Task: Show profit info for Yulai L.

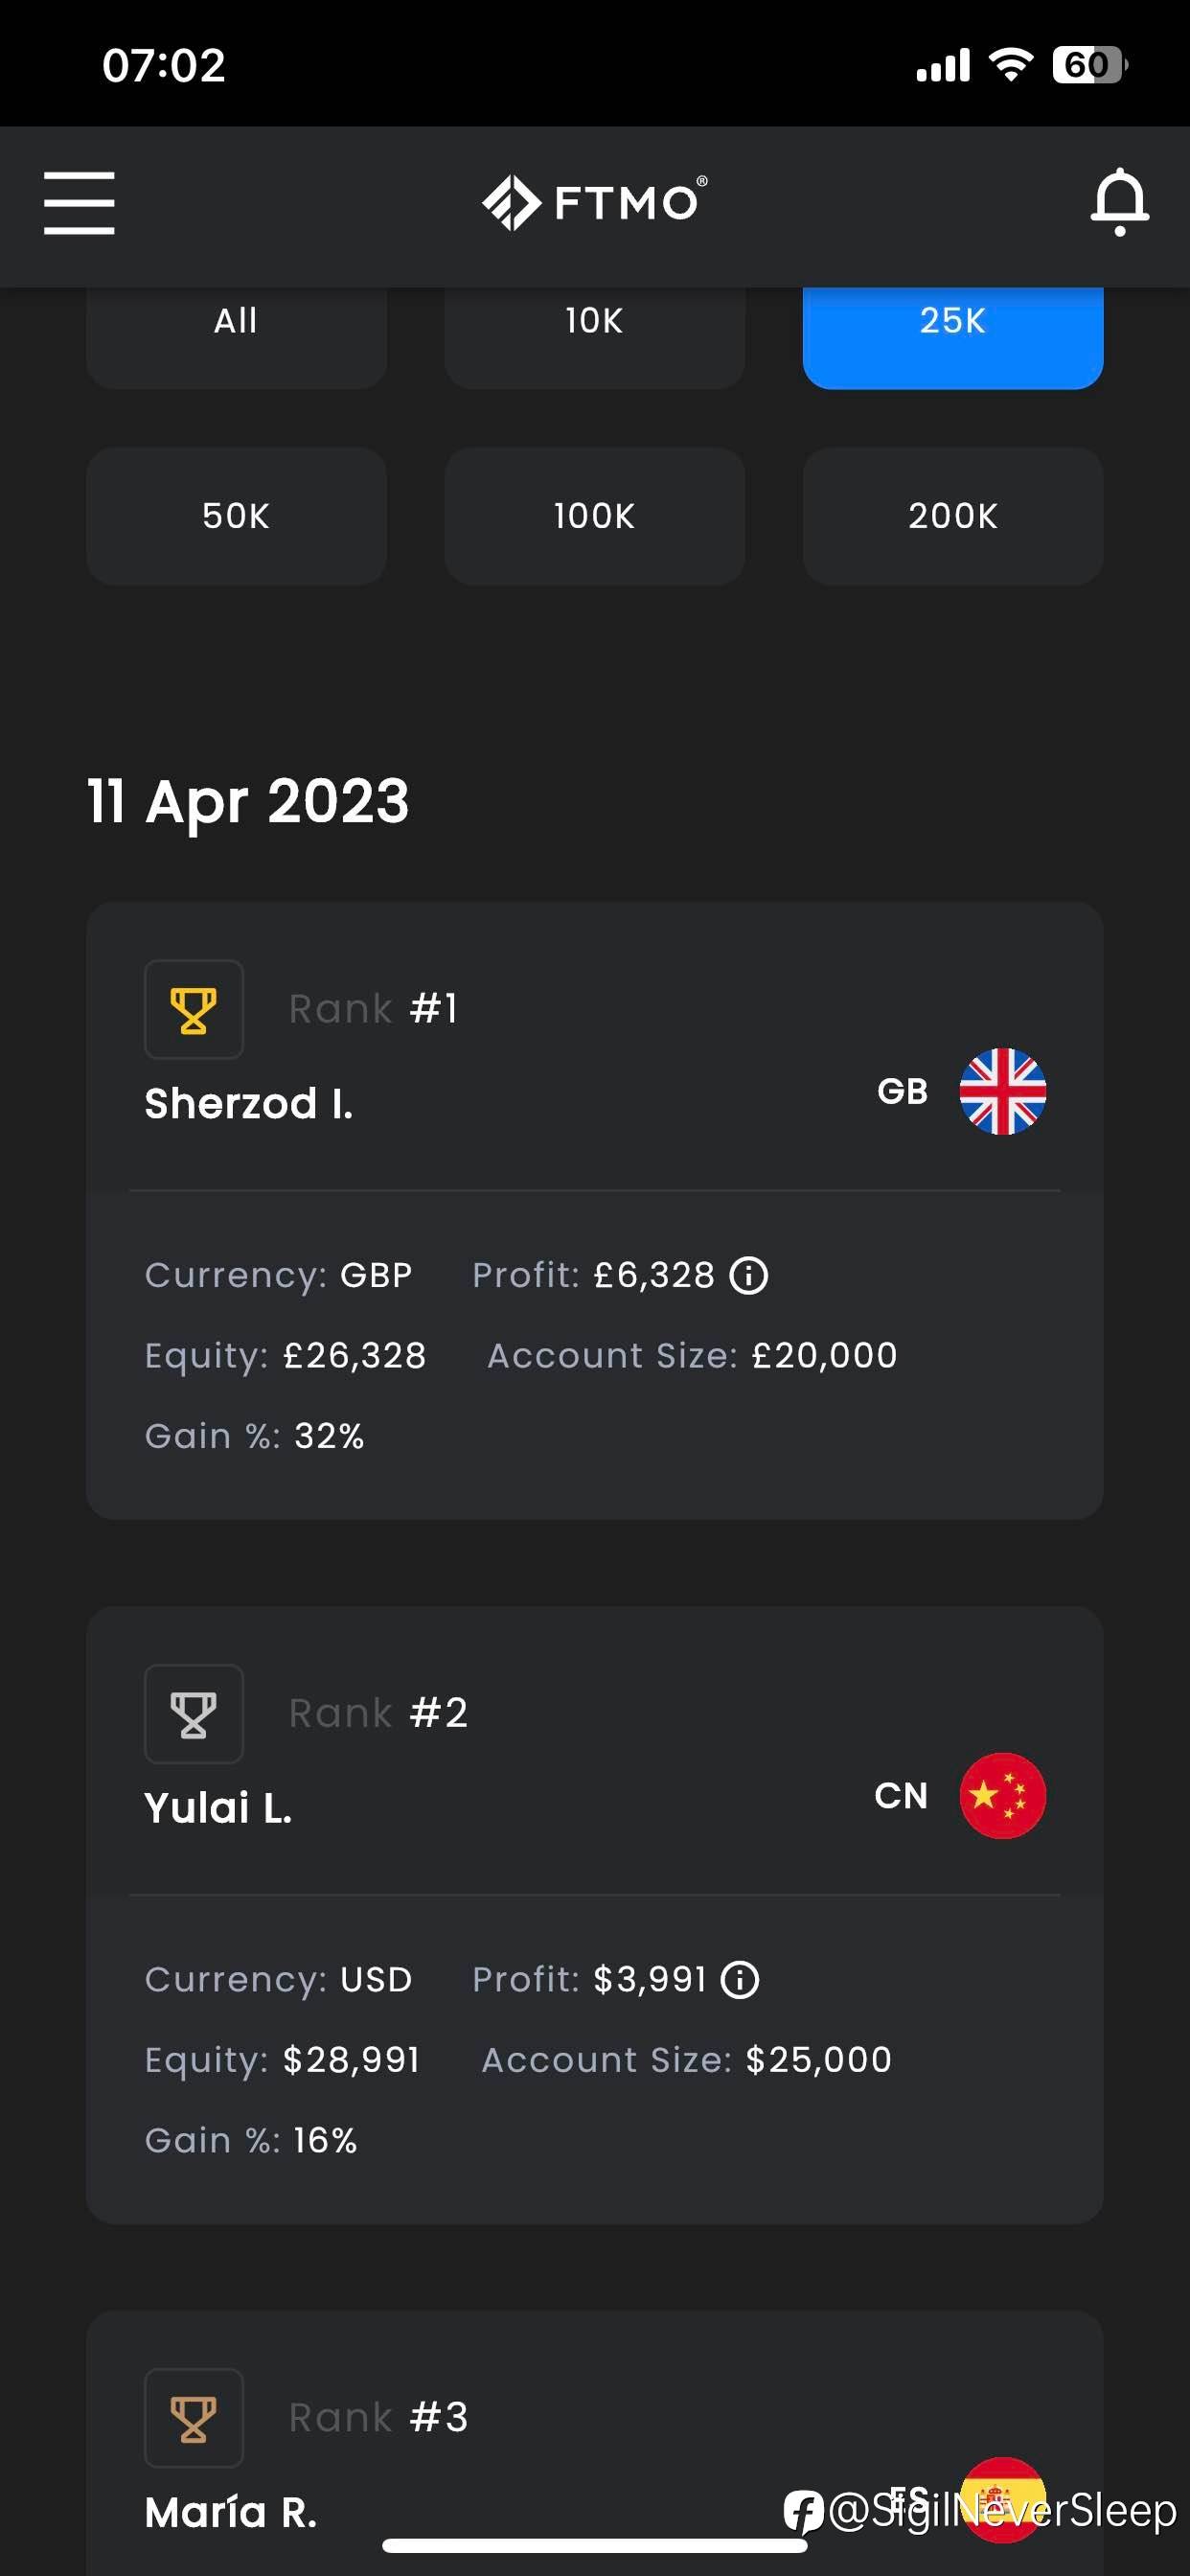Action: pos(740,1979)
